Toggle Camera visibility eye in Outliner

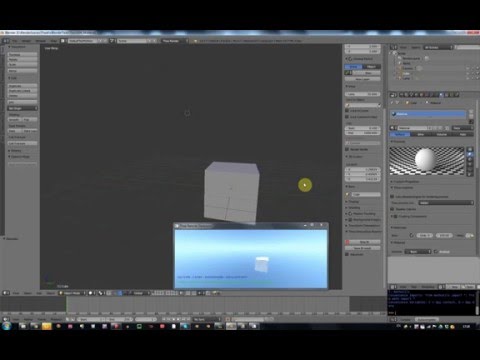[468, 68]
